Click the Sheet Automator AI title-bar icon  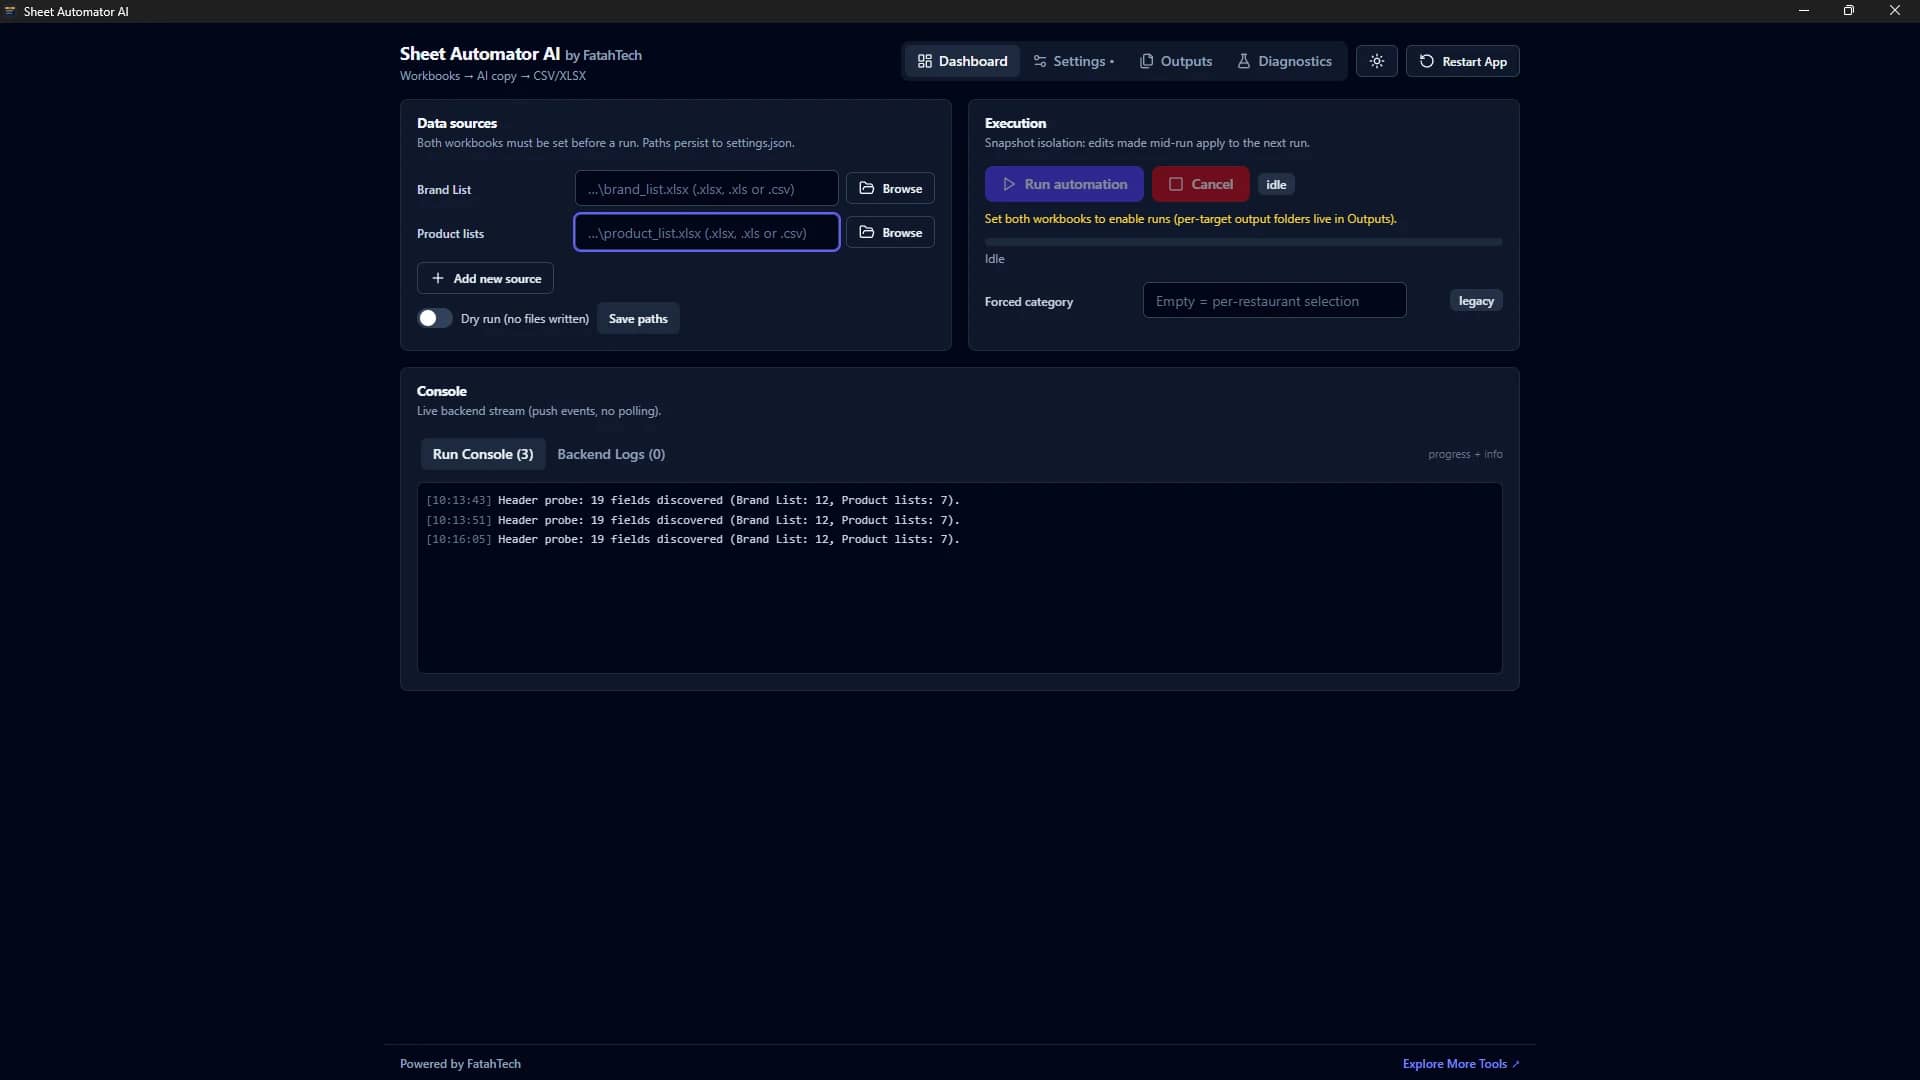pos(10,11)
